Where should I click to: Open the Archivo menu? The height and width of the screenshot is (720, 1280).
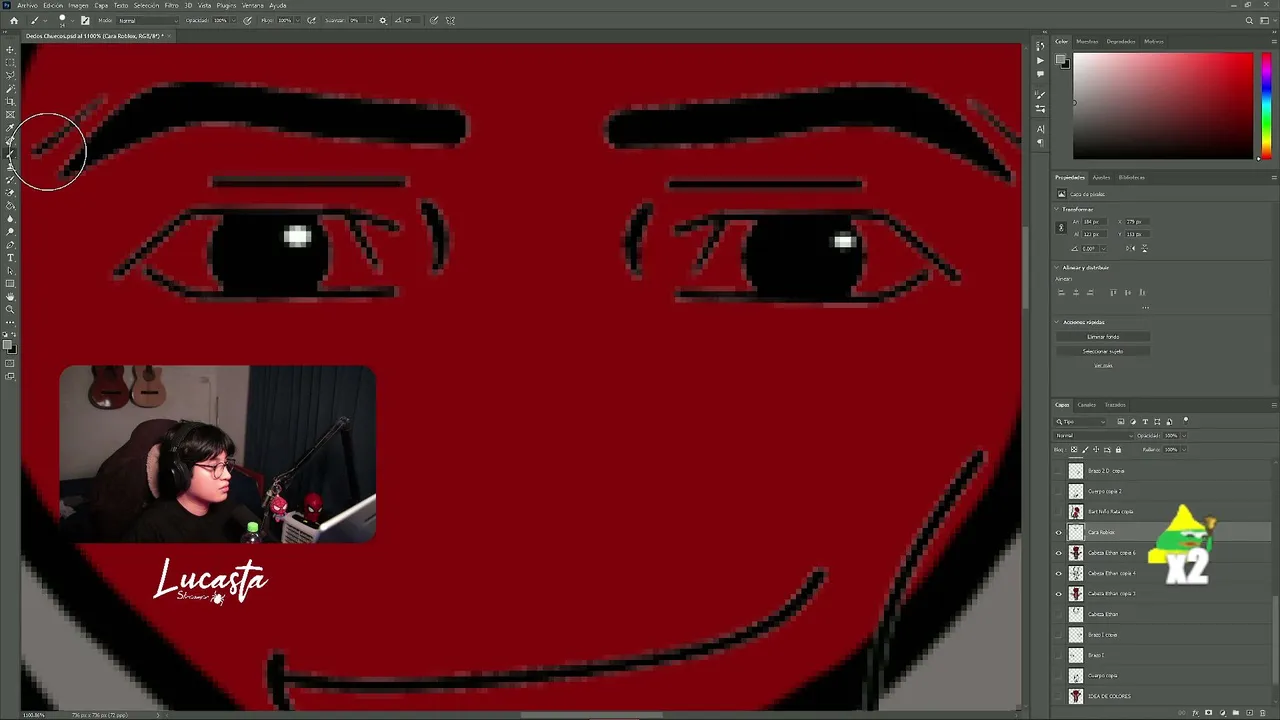(x=27, y=5)
